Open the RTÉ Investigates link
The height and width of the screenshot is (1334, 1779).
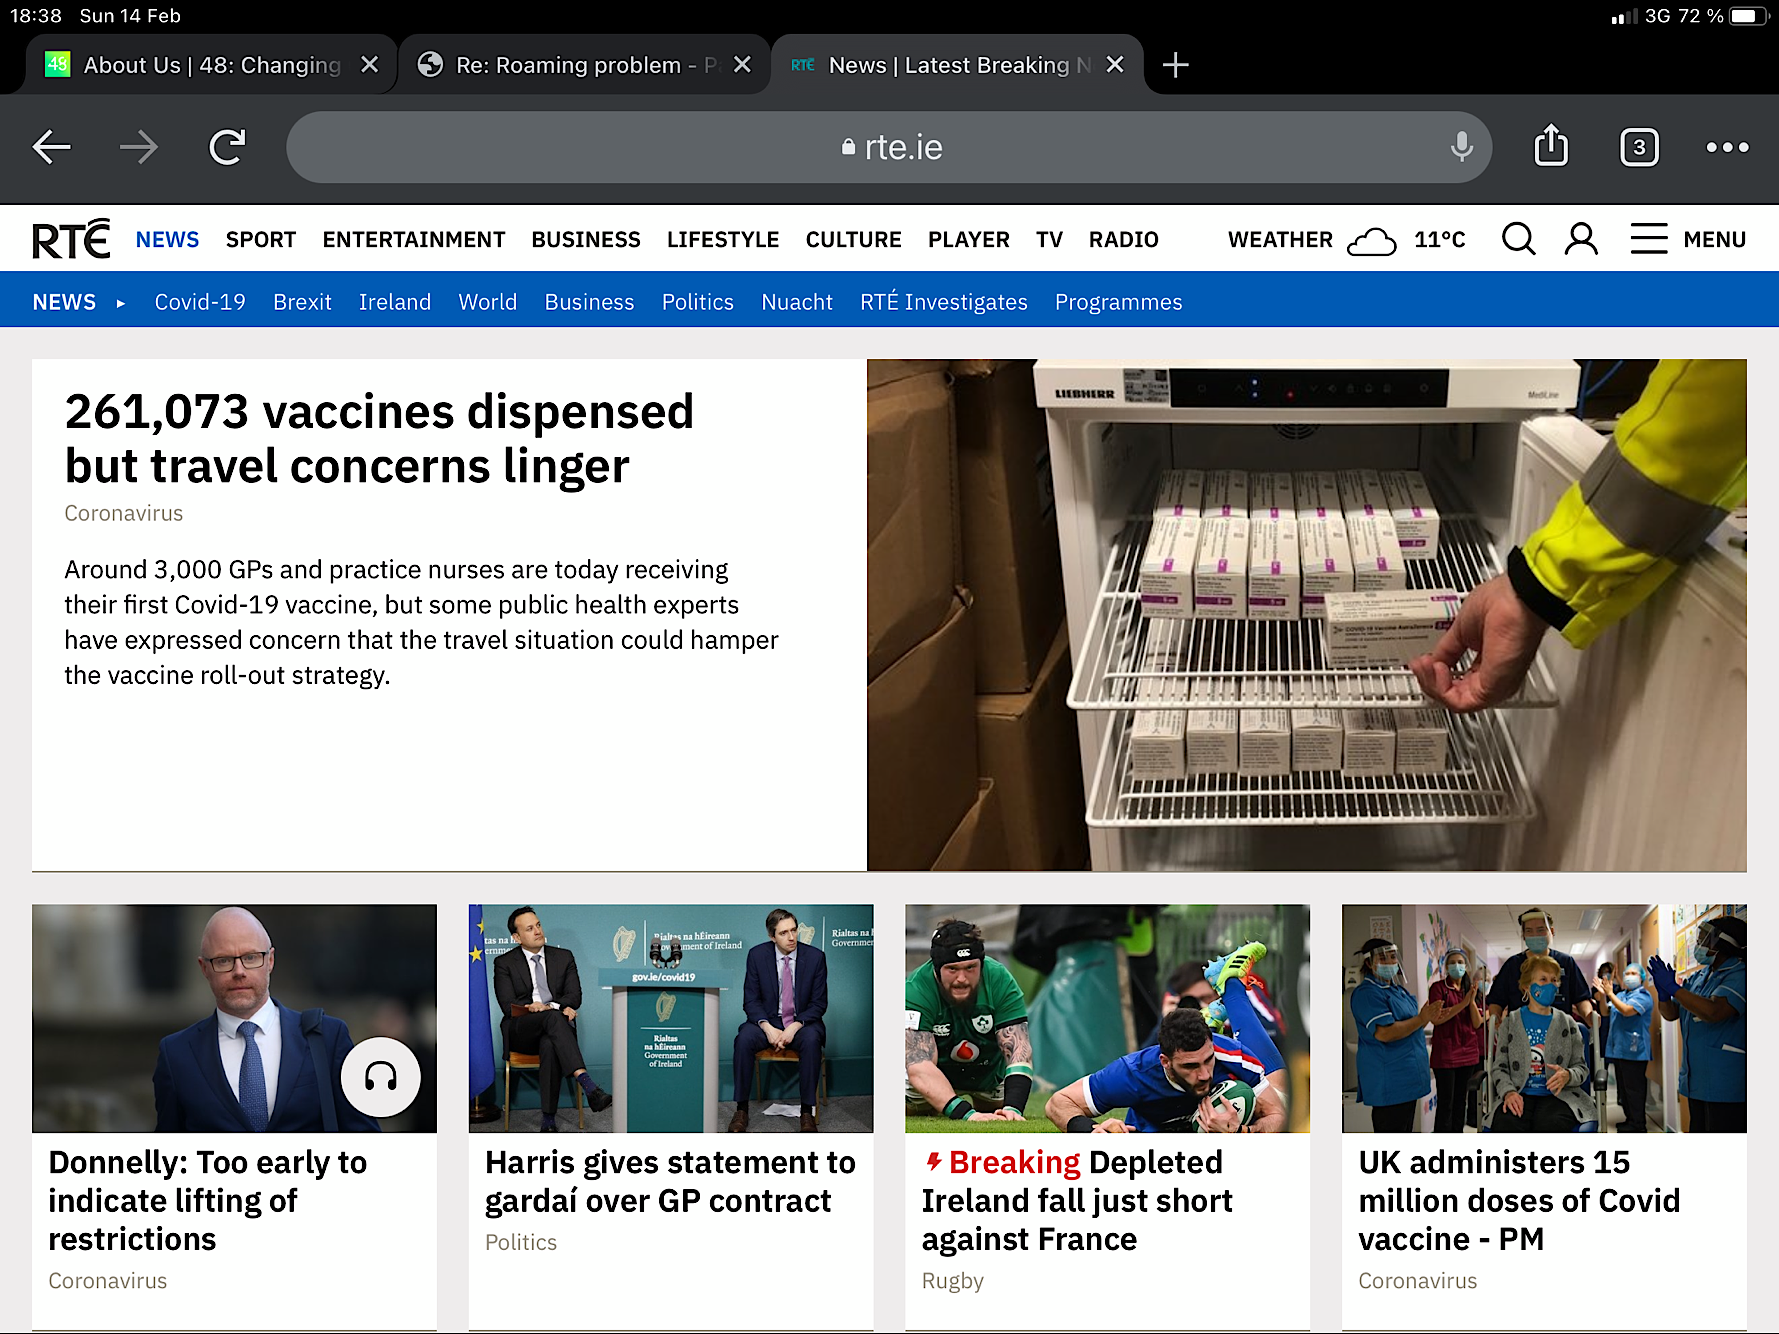[943, 302]
